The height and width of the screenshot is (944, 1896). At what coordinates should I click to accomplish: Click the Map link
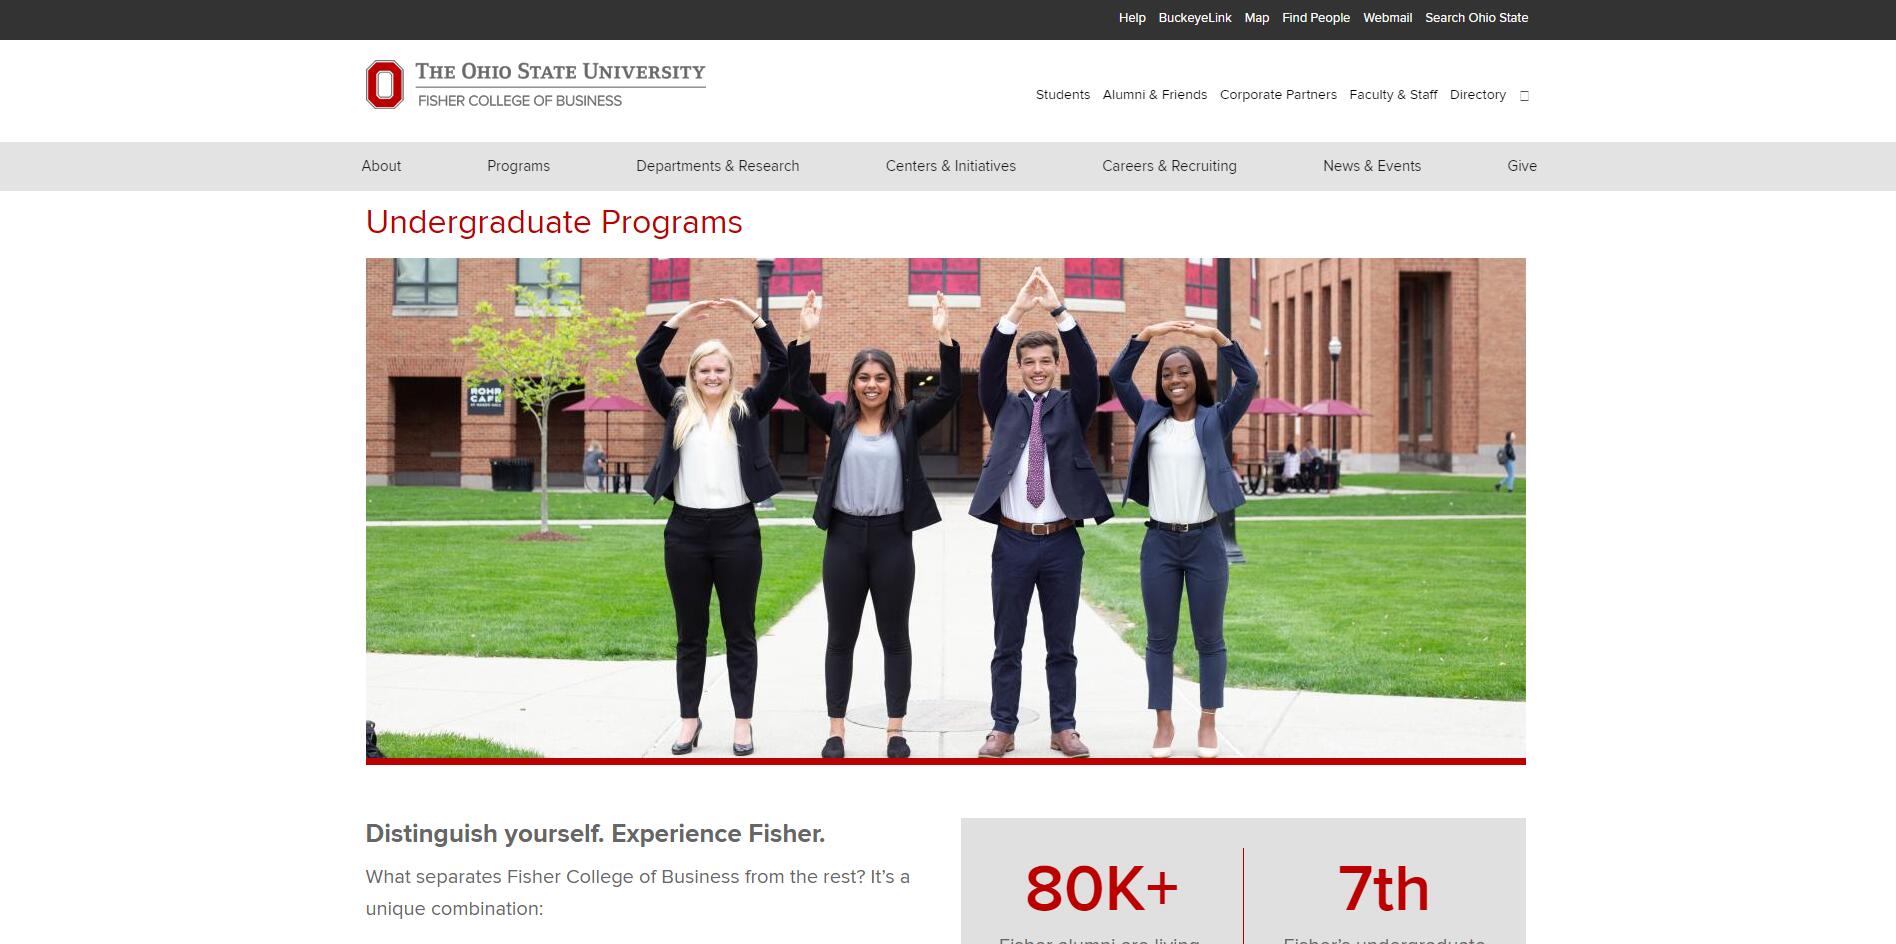click(1256, 18)
